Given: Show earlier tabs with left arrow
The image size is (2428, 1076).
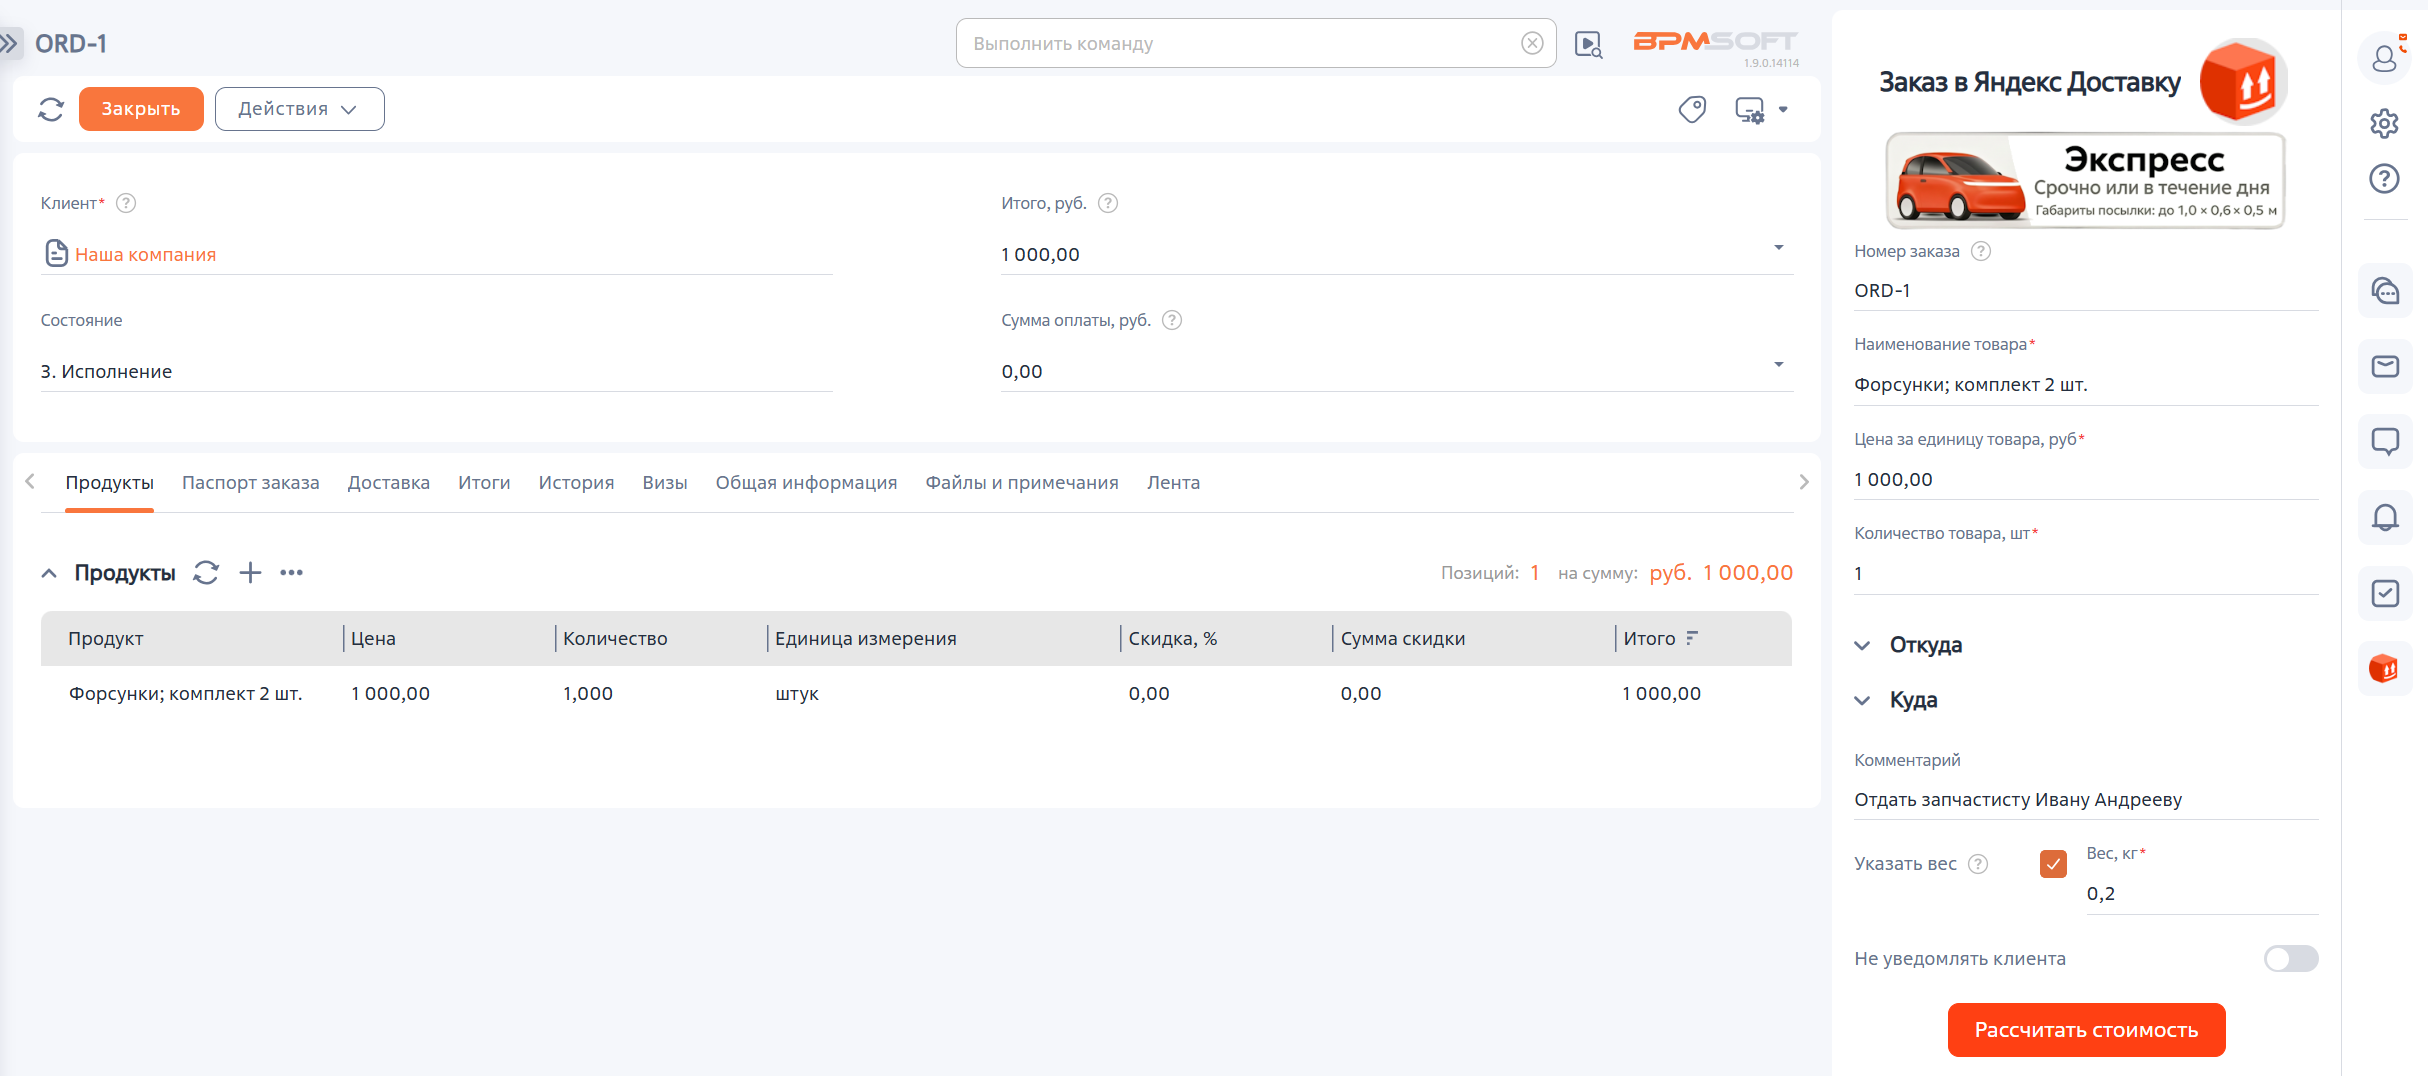Looking at the screenshot, I should point(30,482).
